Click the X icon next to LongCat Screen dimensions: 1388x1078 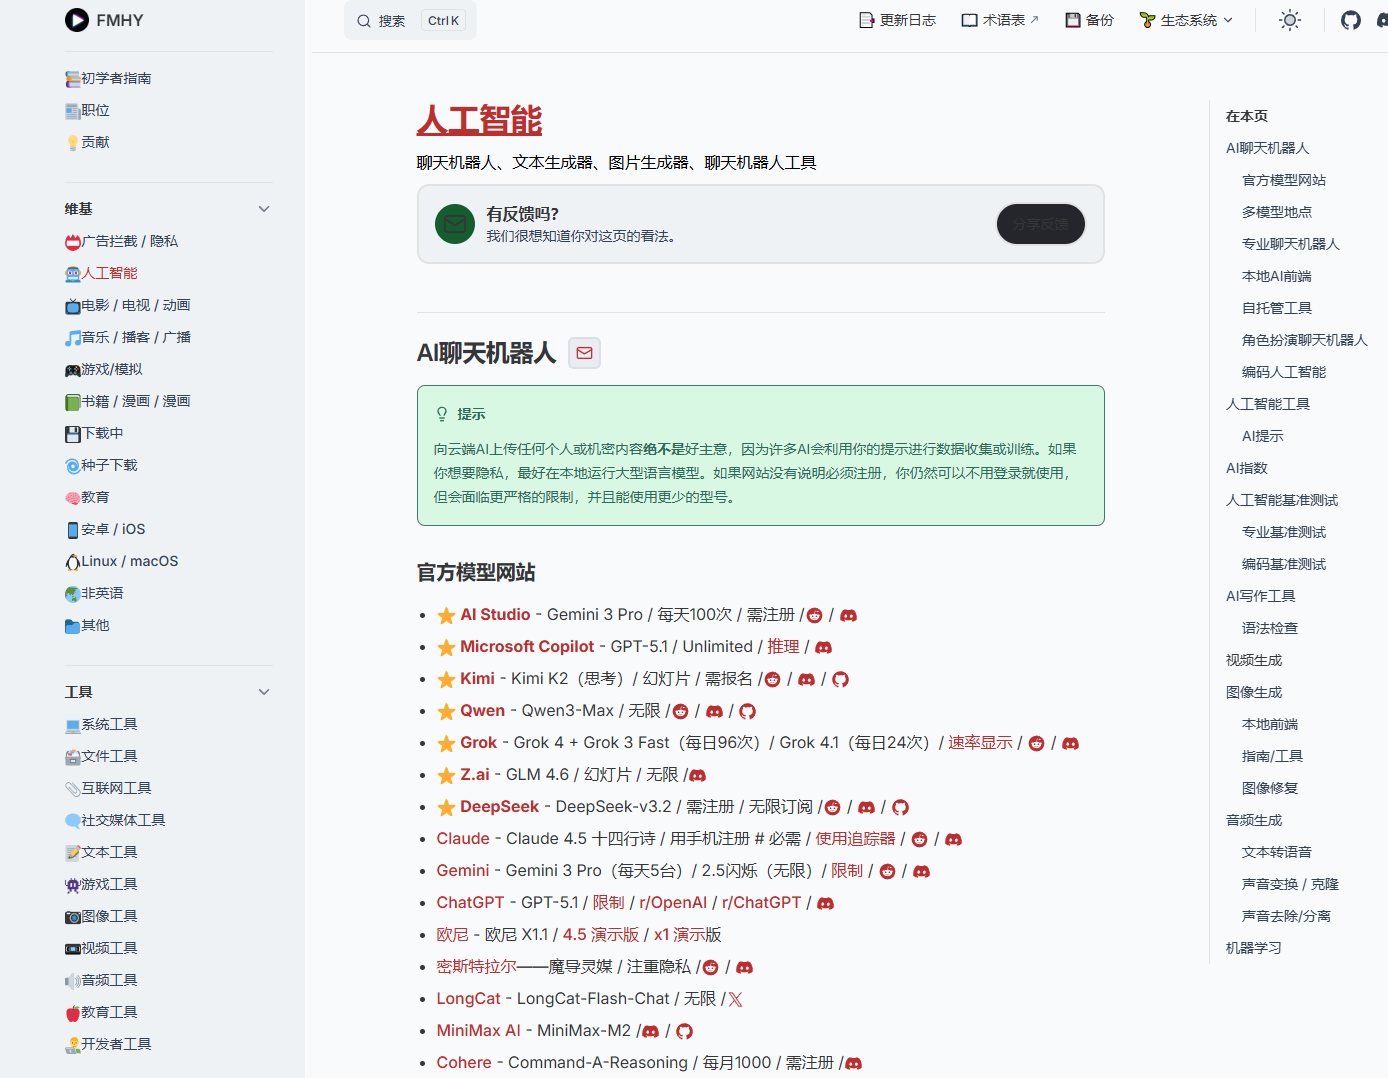tap(736, 1000)
